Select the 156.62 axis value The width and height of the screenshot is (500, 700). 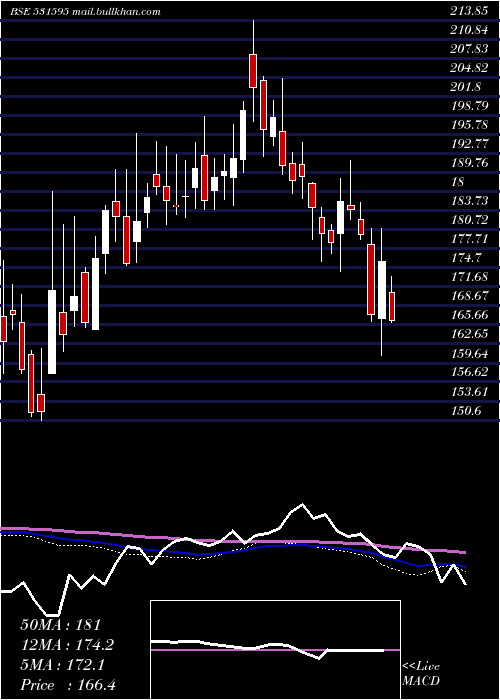(x=469, y=371)
